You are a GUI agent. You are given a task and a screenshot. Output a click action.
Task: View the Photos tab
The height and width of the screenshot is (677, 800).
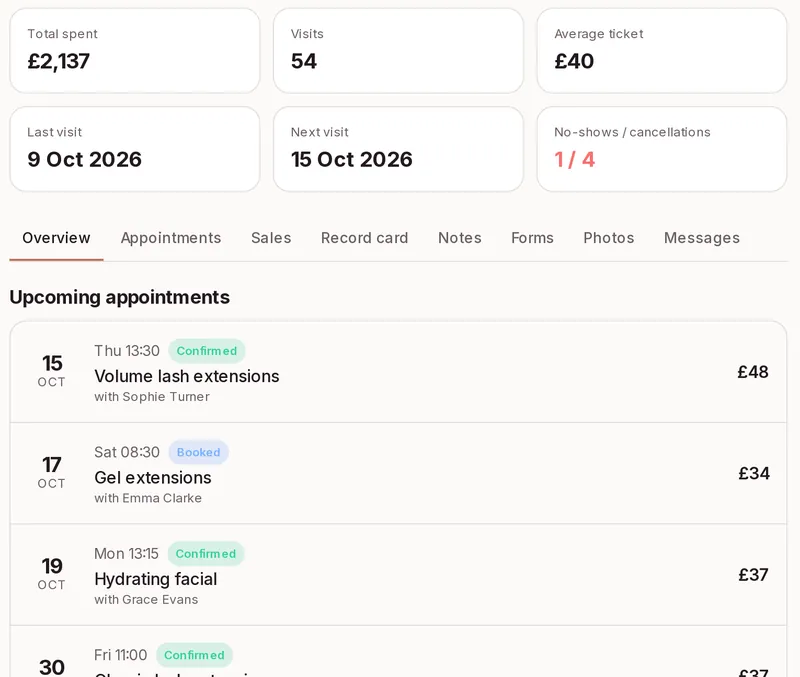(x=609, y=238)
